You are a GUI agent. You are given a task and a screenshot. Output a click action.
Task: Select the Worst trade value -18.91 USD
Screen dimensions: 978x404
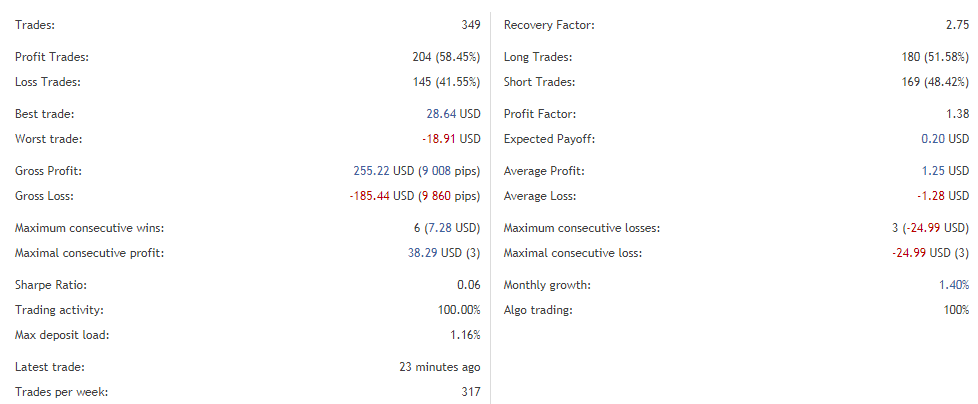450,139
